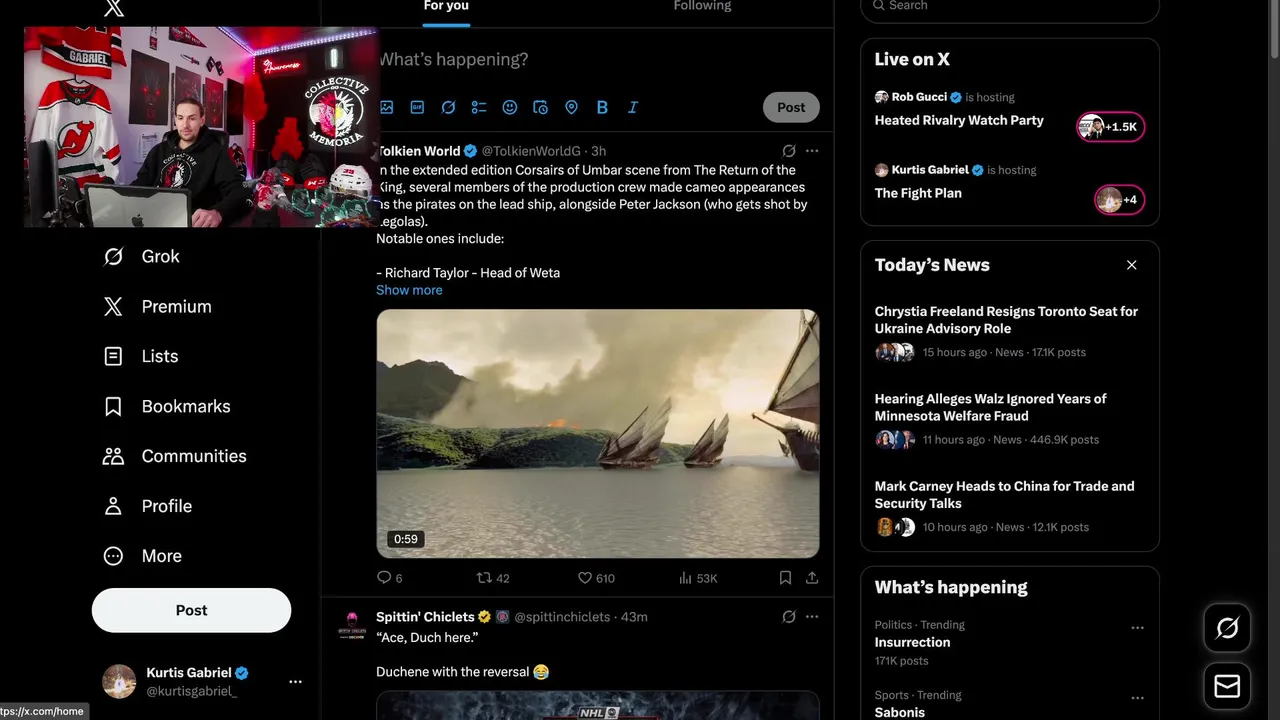This screenshot has height=720, width=1280.
Task: Play the Corsairs of Umbar video
Action: coord(598,433)
